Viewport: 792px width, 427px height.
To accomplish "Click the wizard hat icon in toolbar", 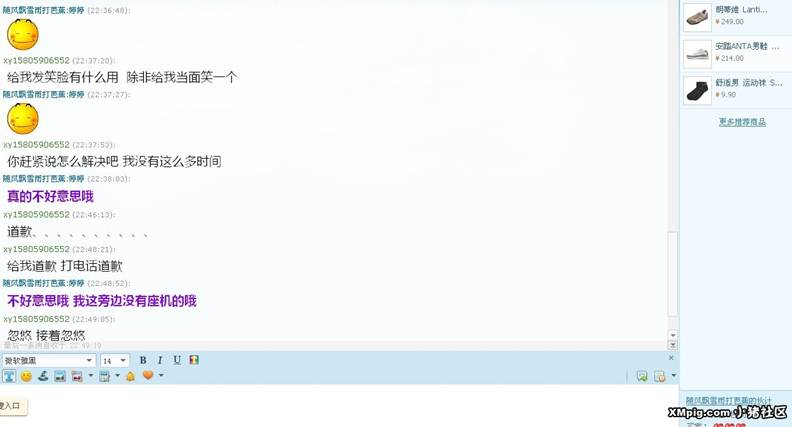I will (43, 376).
